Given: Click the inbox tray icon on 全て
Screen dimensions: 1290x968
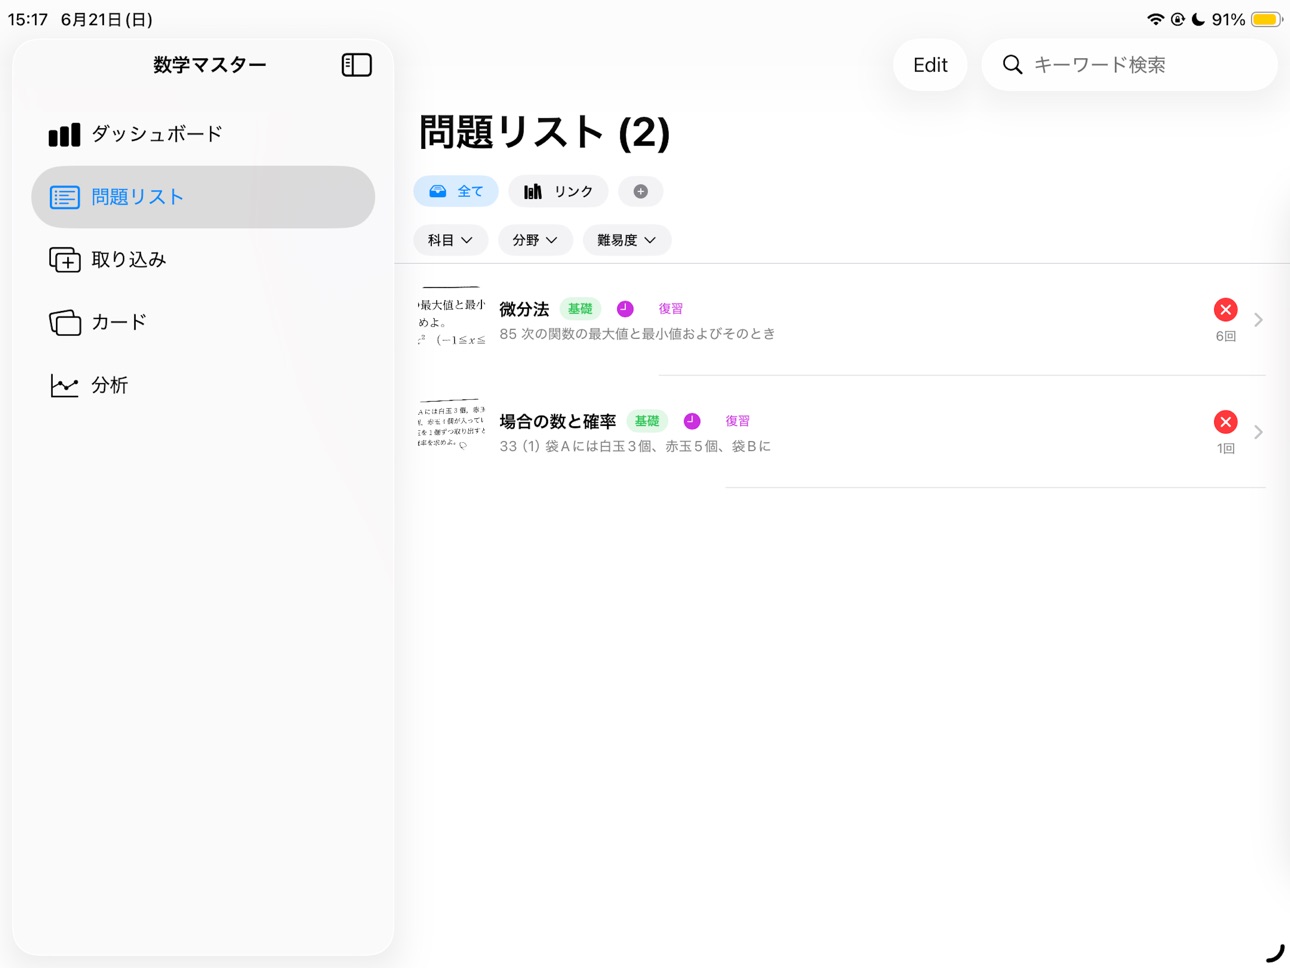Looking at the screenshot, I should tap(438, 191).
